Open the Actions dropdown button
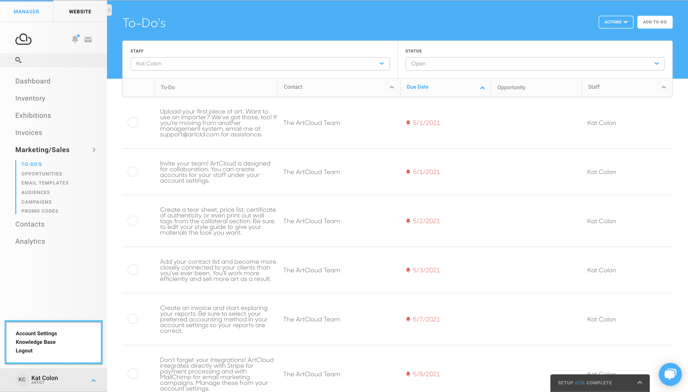 pyautogui.click(x=616, y=22)
